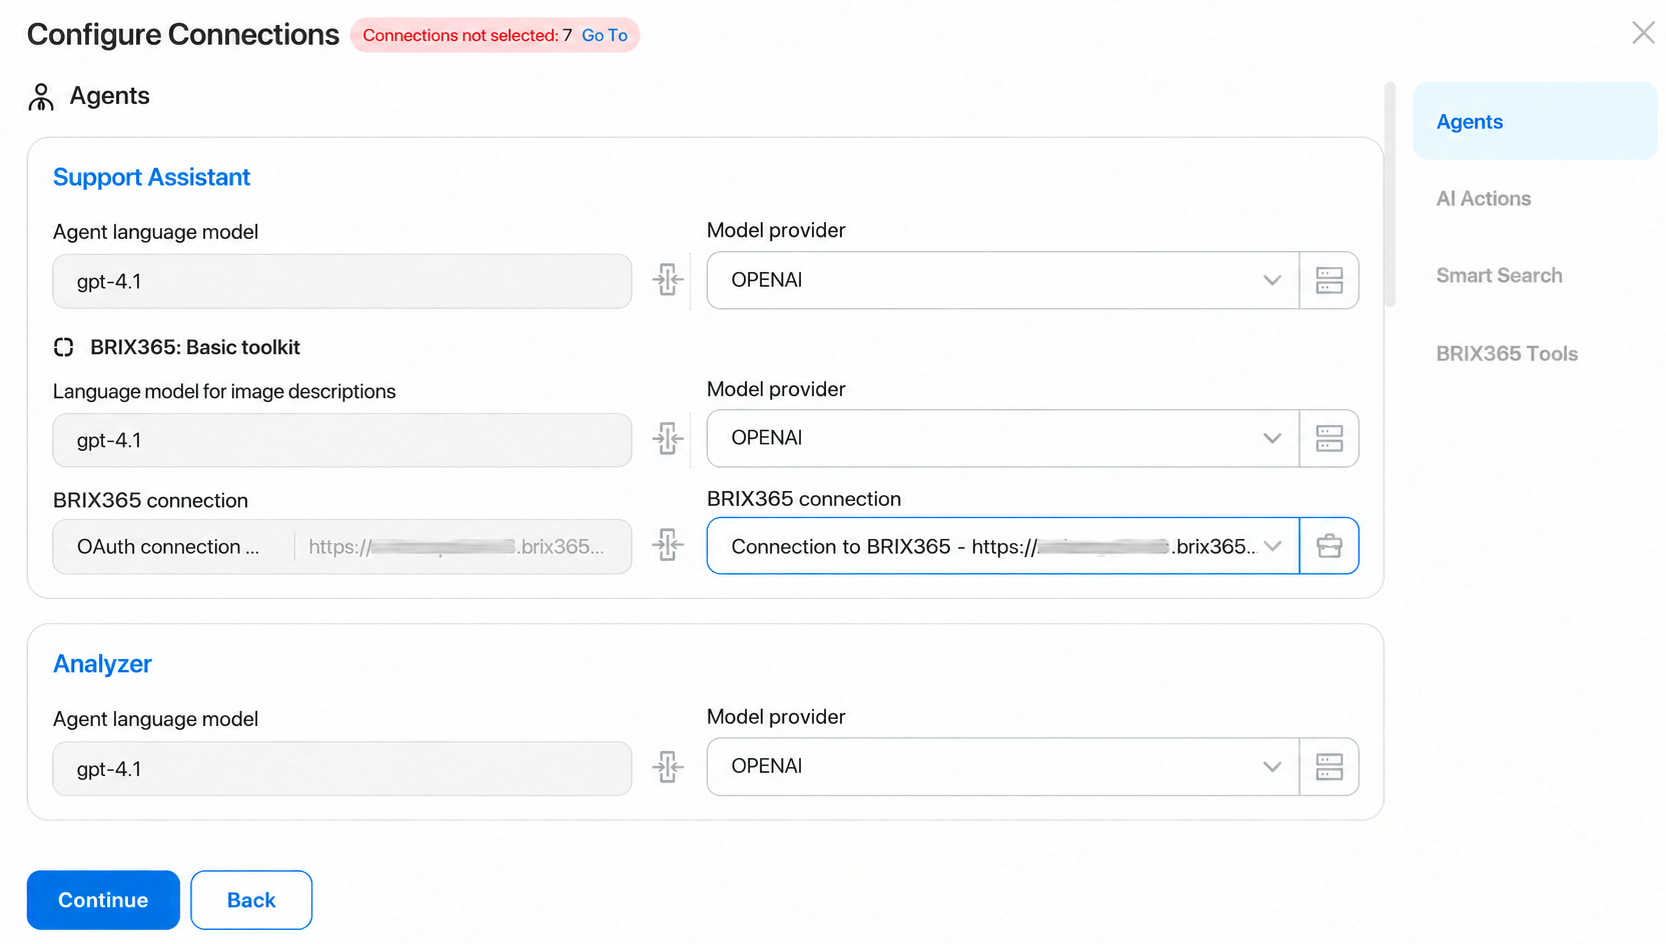Click the Support Assistant gpt-4.1 model field
The width and height of the screenshot is (1666, 944).
click(342, 281)
